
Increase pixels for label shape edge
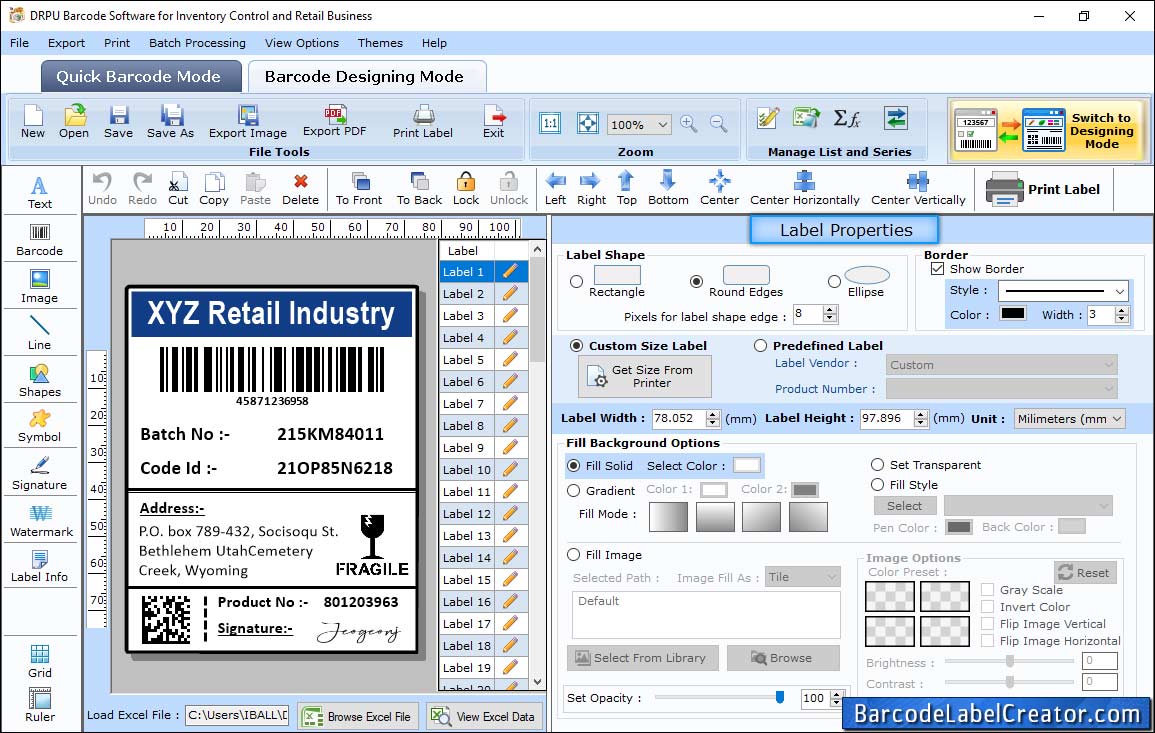[x=830, y=310]
